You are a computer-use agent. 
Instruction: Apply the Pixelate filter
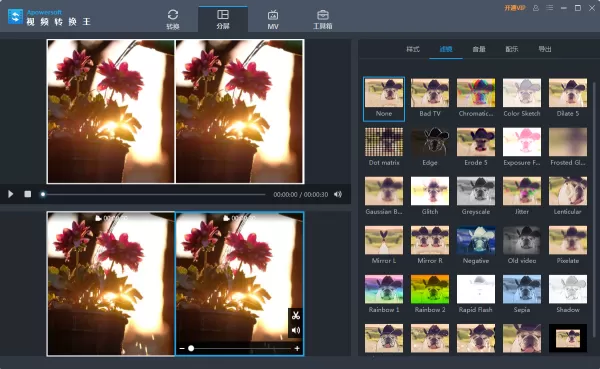[x=568, y=245]
